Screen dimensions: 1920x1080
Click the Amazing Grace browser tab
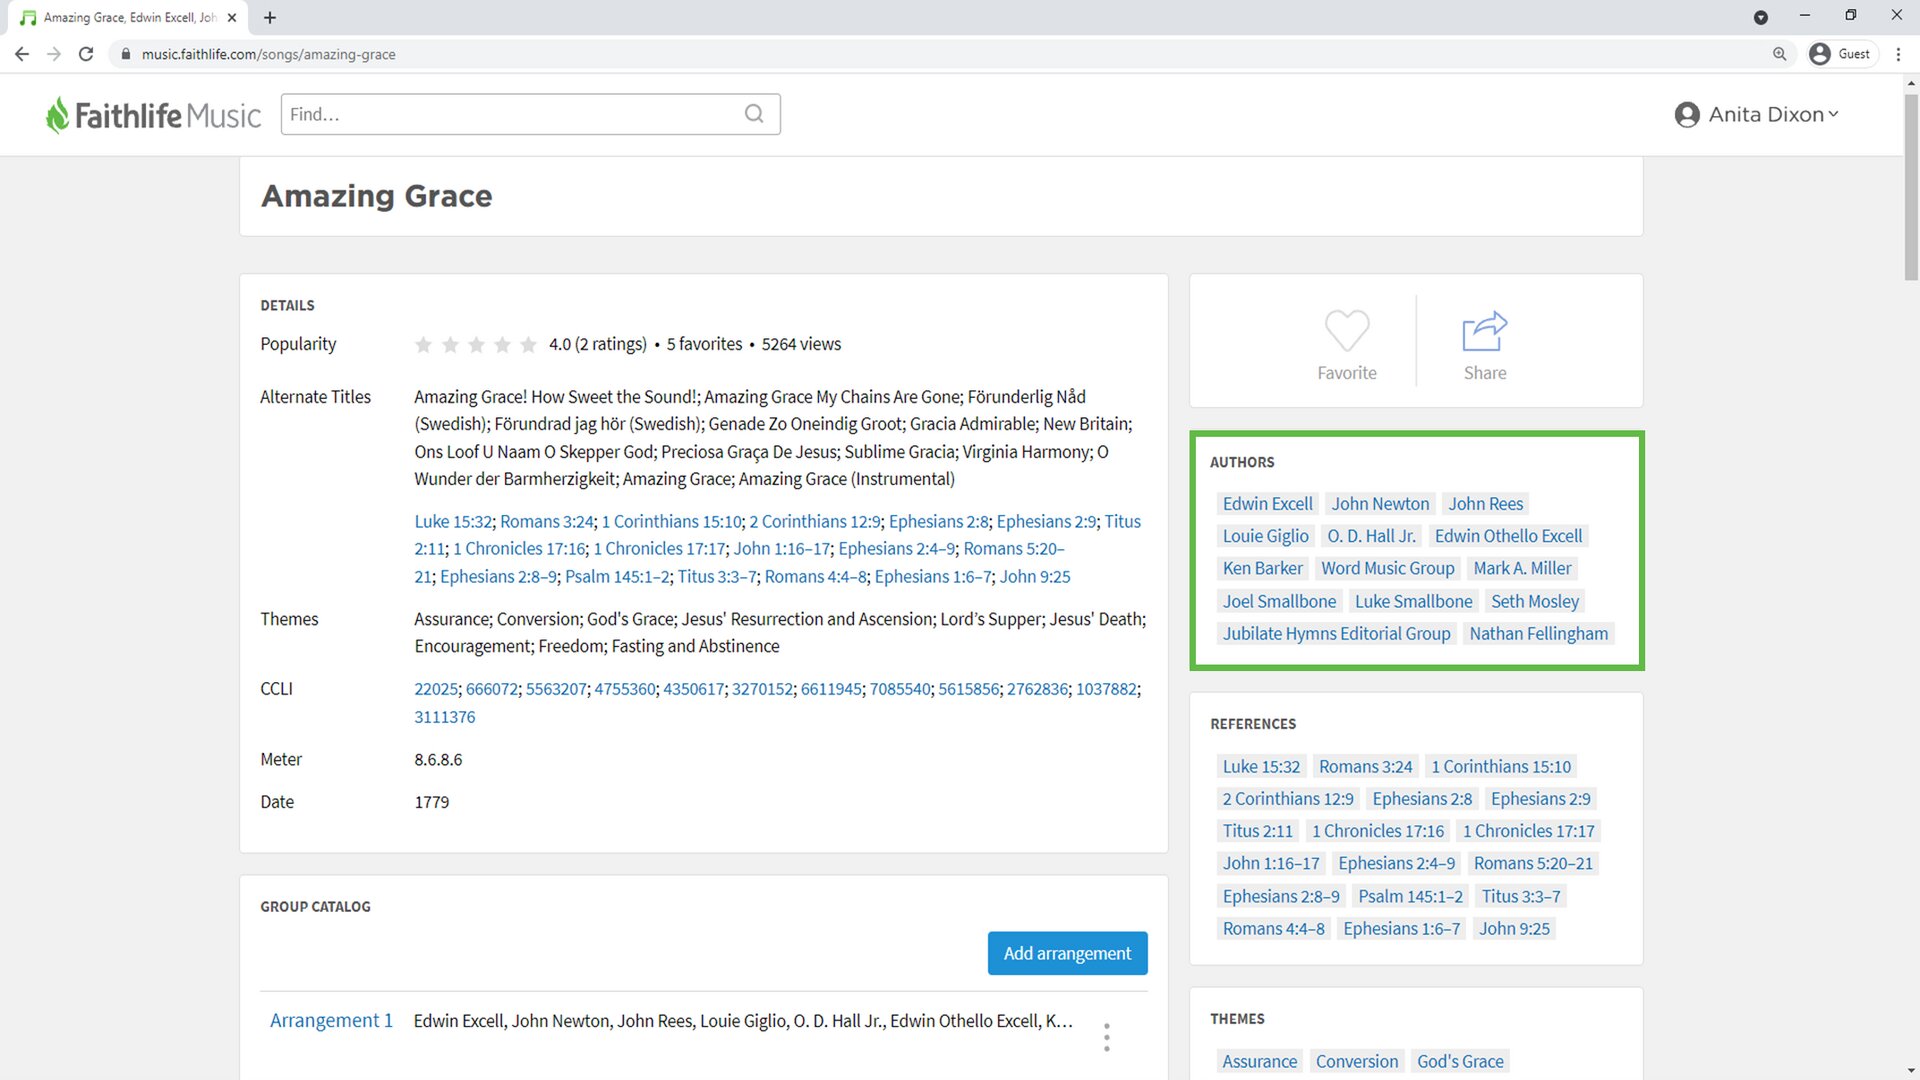[130, 17]
